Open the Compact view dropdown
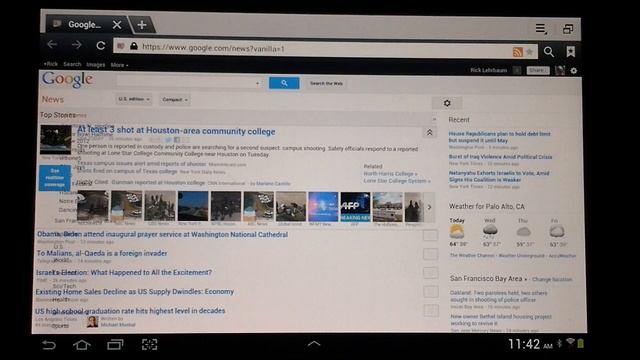 [175, 100]
